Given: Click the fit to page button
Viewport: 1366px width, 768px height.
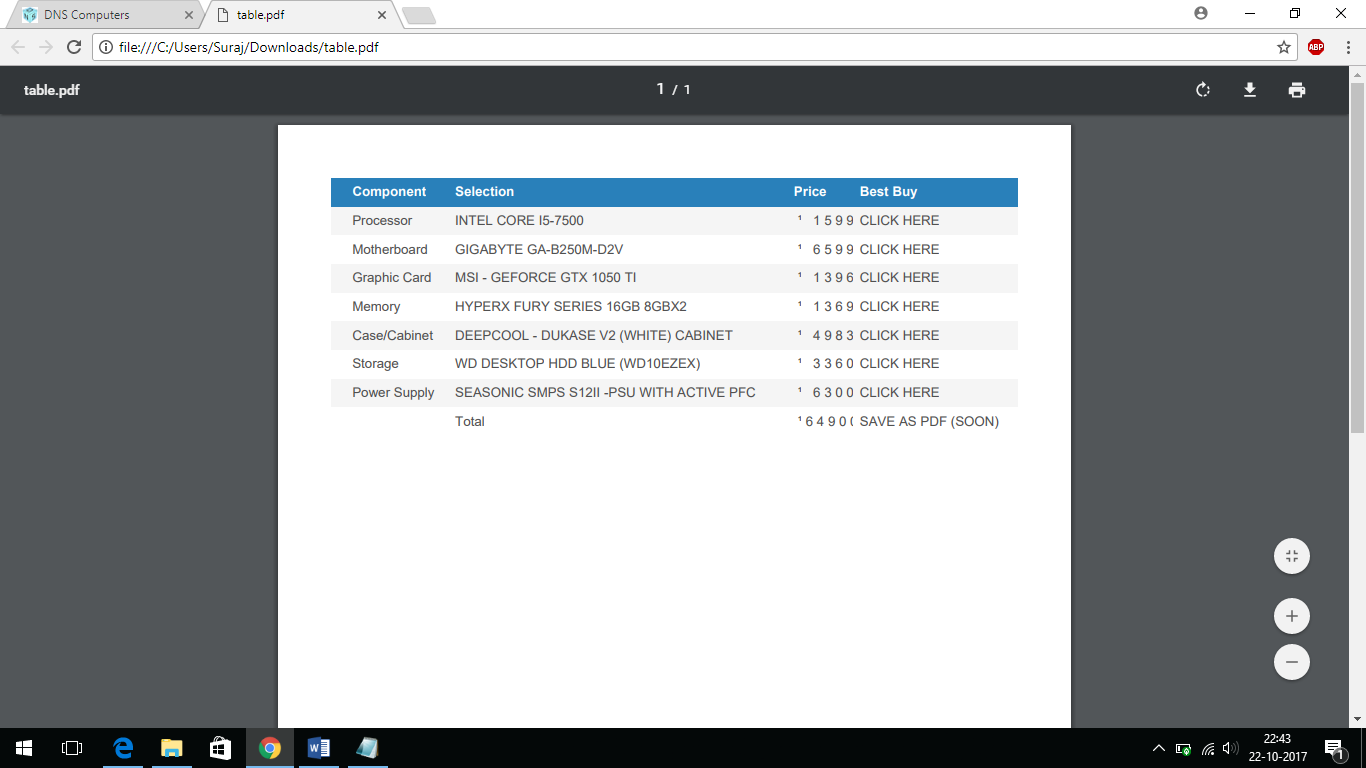Looking at the screenshot, I should [x=1292, y=556].
